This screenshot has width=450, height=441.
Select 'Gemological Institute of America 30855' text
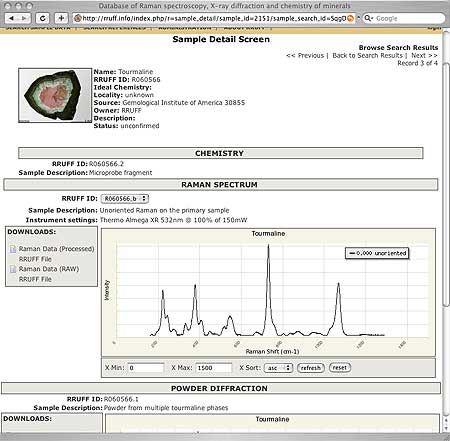click(184, 103)
